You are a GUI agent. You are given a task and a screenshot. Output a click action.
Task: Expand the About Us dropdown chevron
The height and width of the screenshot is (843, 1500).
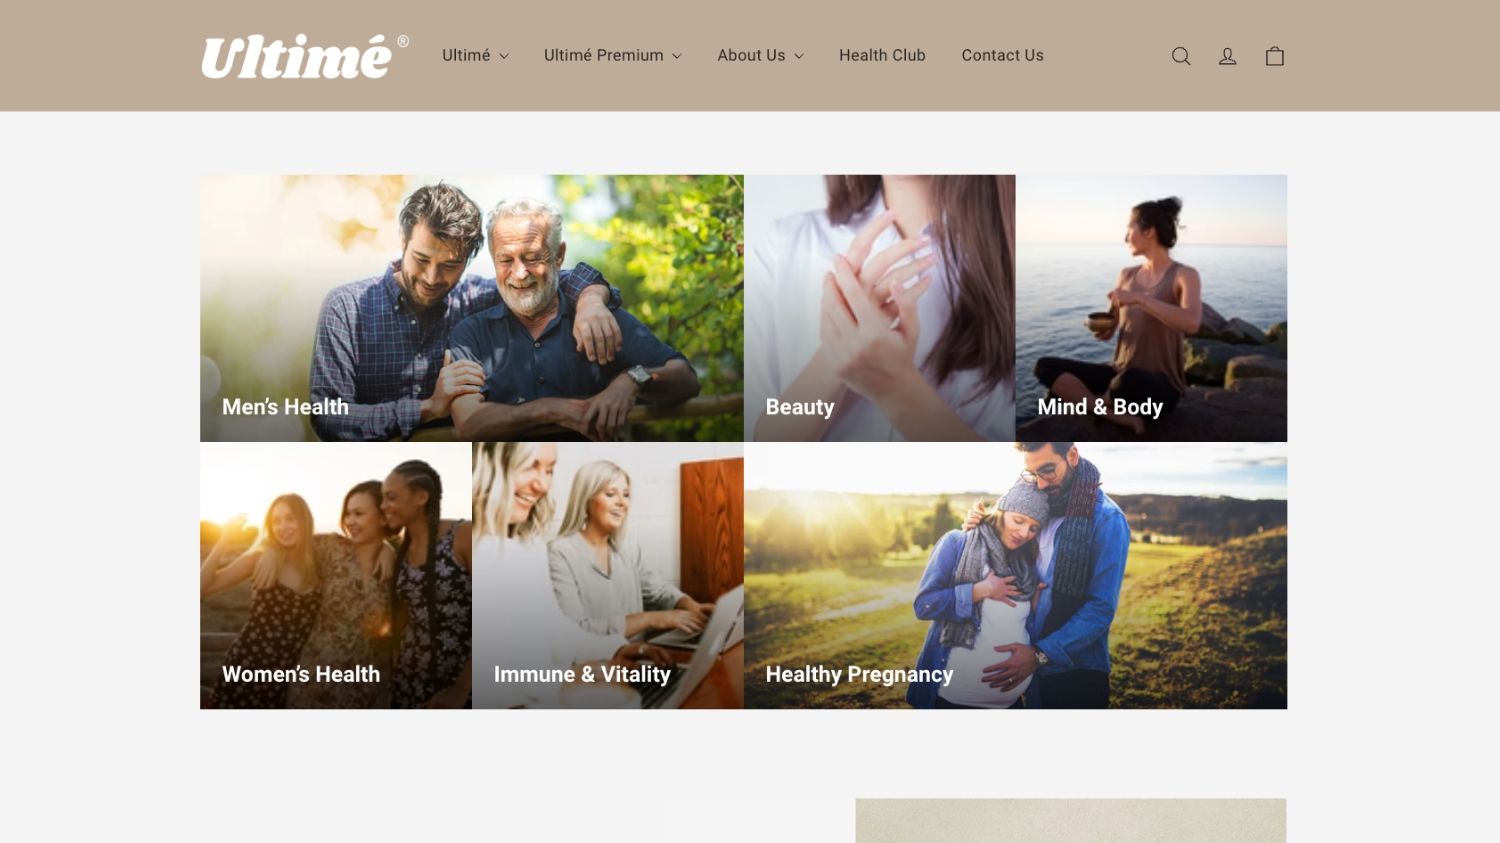pyautogui.click(x=799, y=56)
